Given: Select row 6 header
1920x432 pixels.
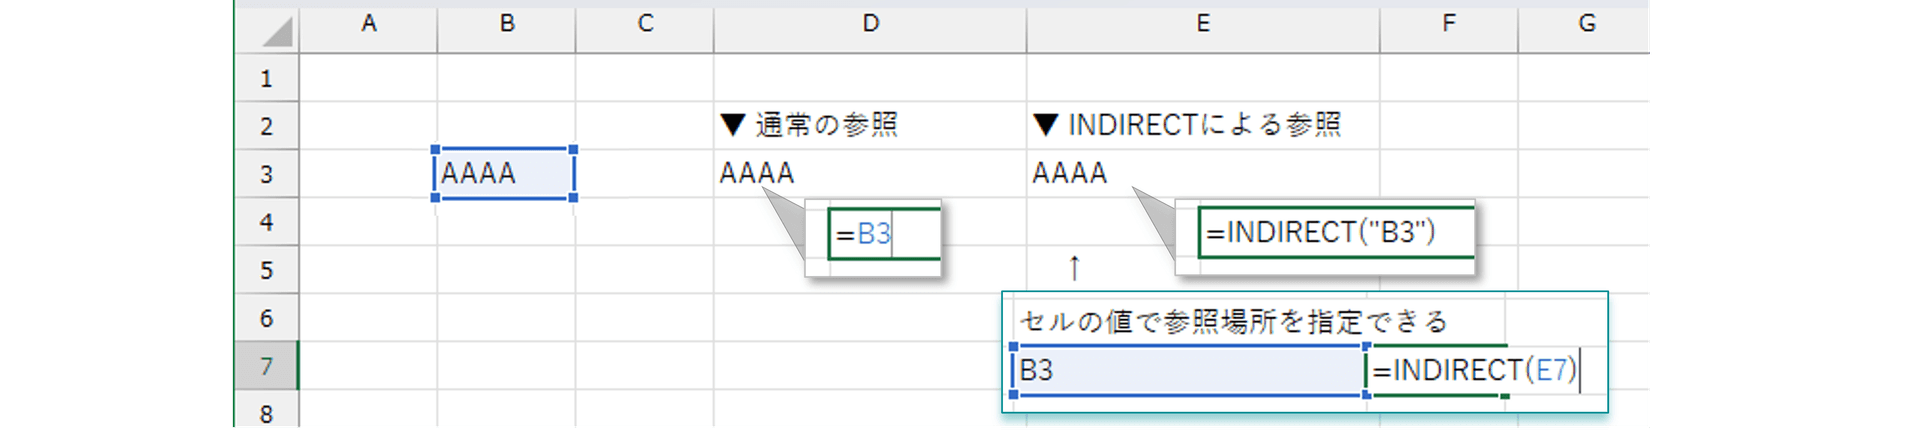Looking at the screenshot, I should 266,318.
